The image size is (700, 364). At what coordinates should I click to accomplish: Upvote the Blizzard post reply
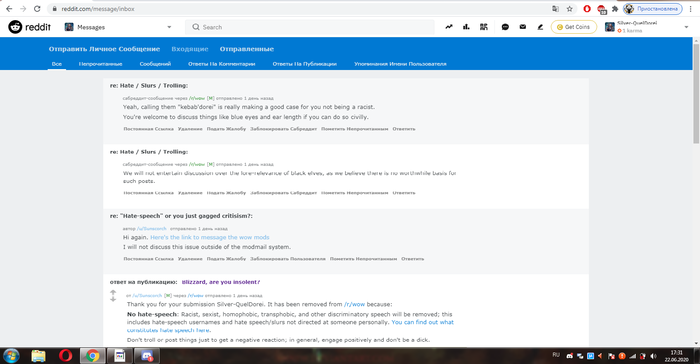point(113,293)
